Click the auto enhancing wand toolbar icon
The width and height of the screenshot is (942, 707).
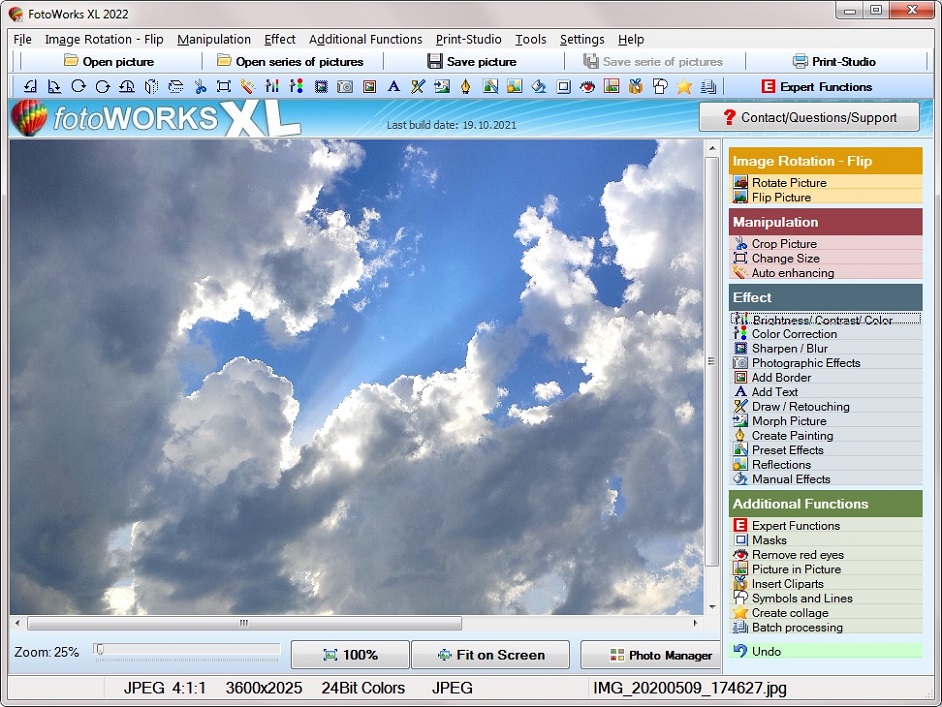[247, 87]
